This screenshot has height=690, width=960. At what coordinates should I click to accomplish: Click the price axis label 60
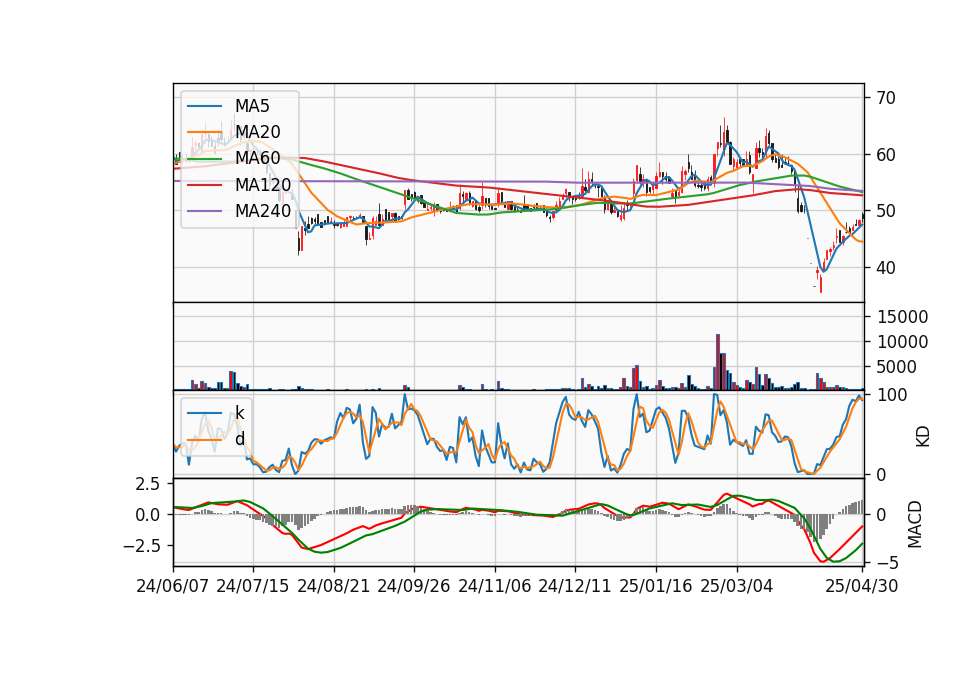pyautogui.click(x=886, y=155)
